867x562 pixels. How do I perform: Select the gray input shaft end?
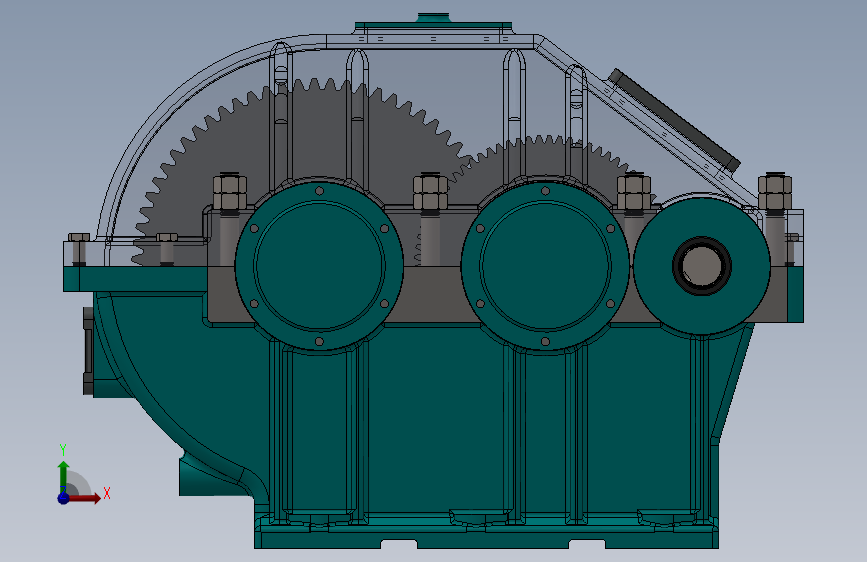pos(701,266)
